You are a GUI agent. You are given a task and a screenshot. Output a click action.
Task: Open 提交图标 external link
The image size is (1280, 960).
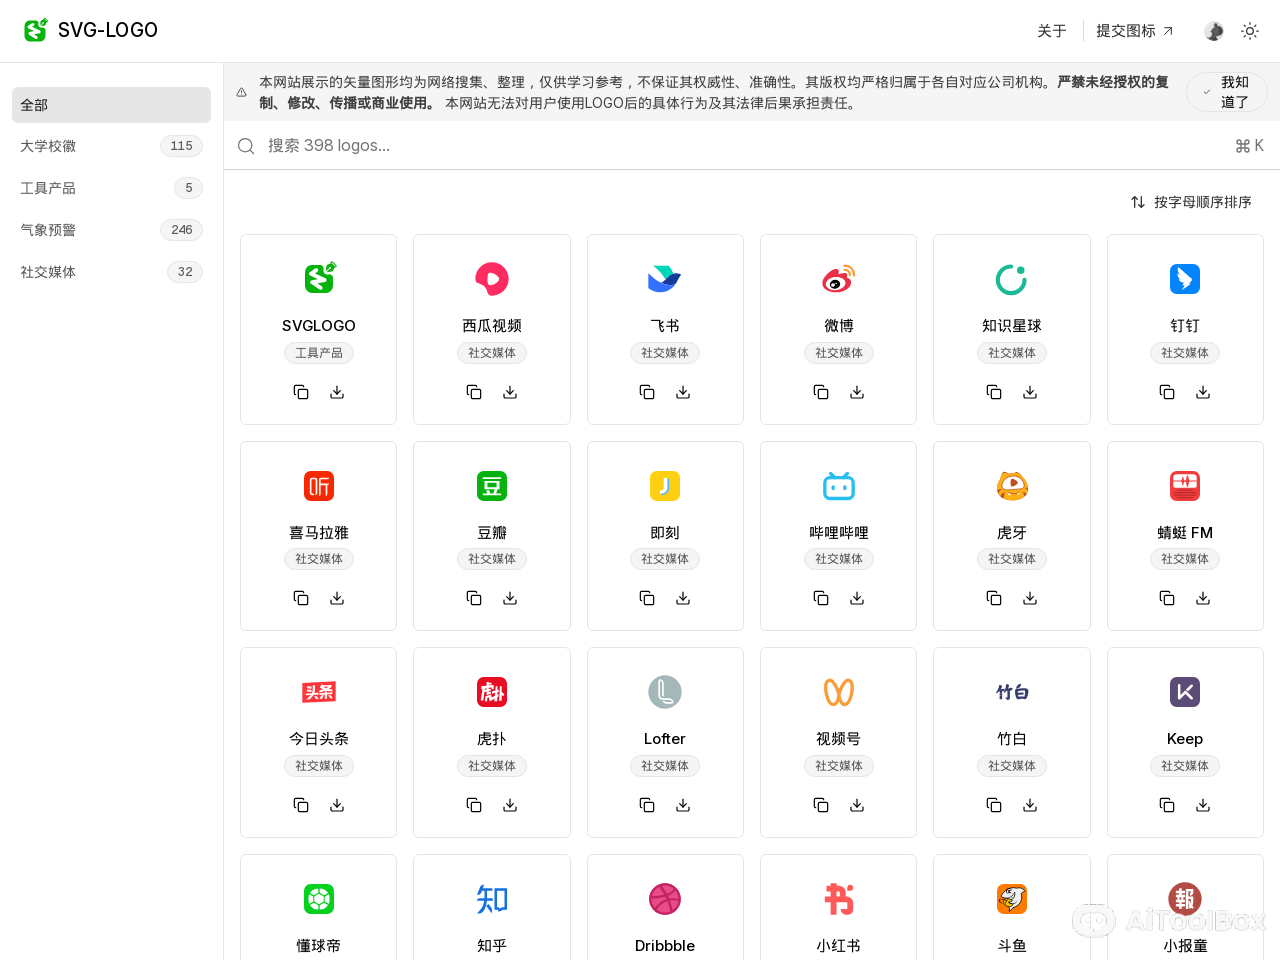click(1135, 31)
